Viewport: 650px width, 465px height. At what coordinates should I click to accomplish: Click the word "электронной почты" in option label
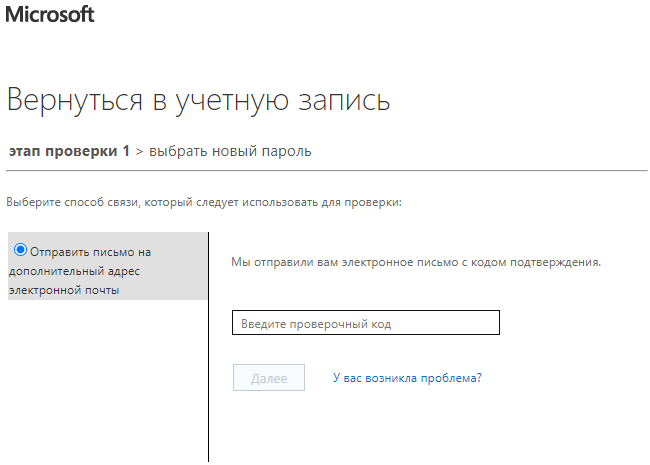[x=63, y=290]
